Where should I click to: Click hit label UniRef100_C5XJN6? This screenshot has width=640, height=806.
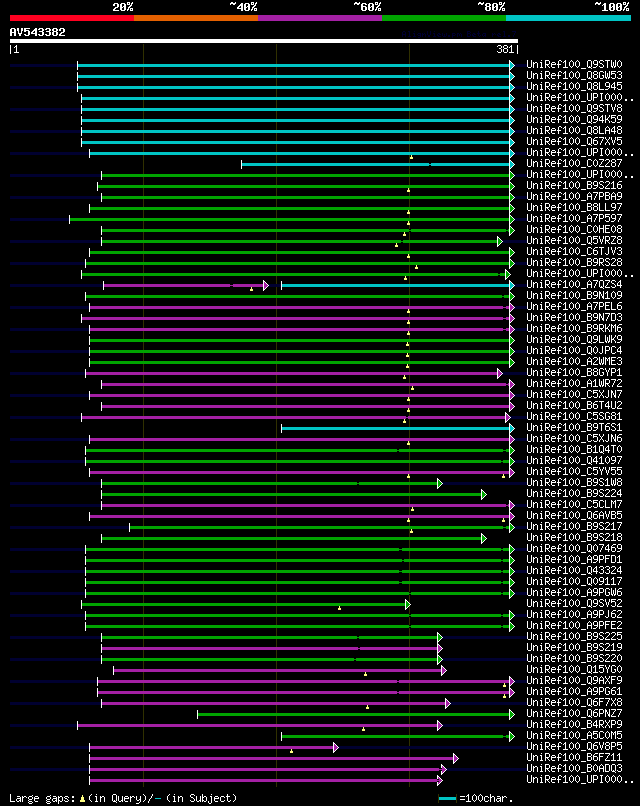[574, 438]
